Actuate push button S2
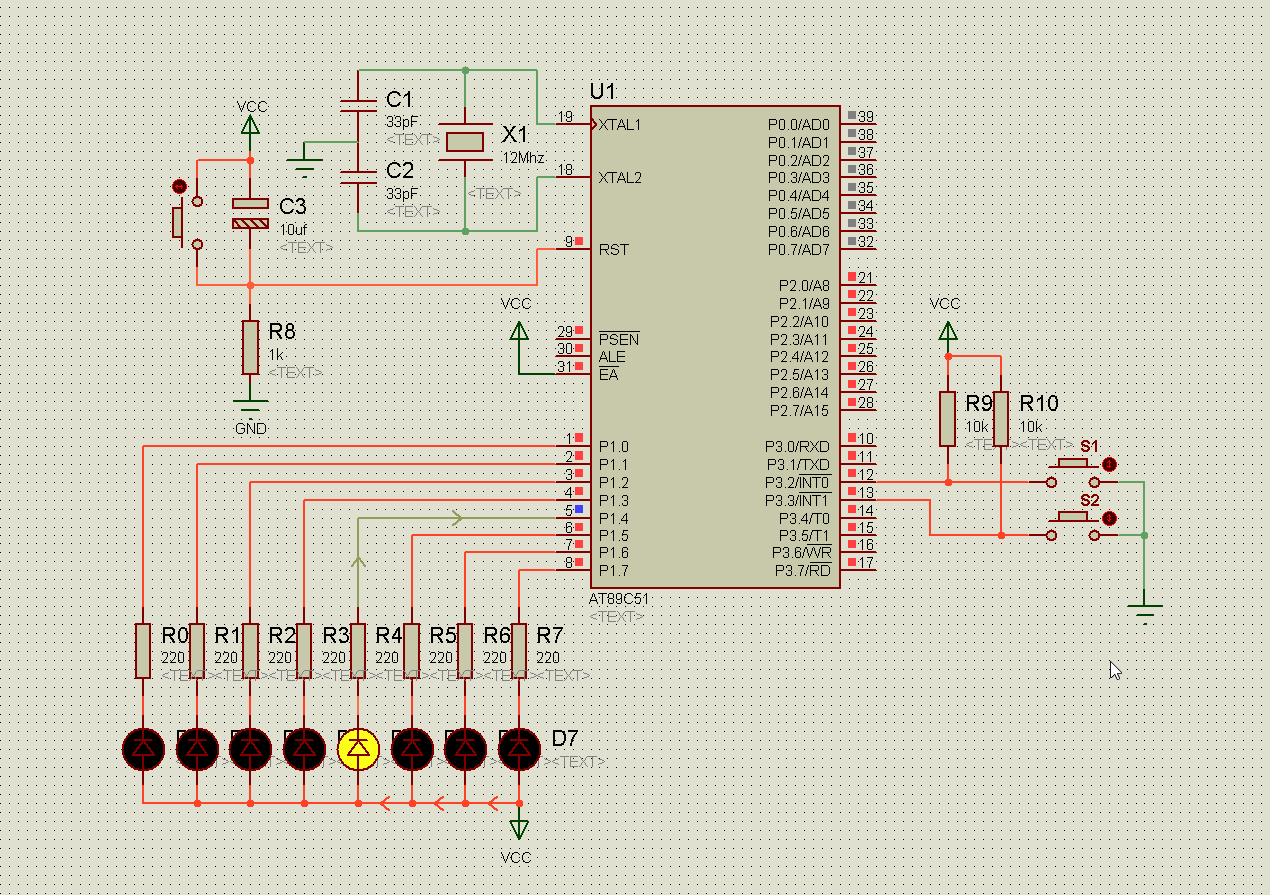The width and height of the screenshot is (1270, 895). (1073, 524)
